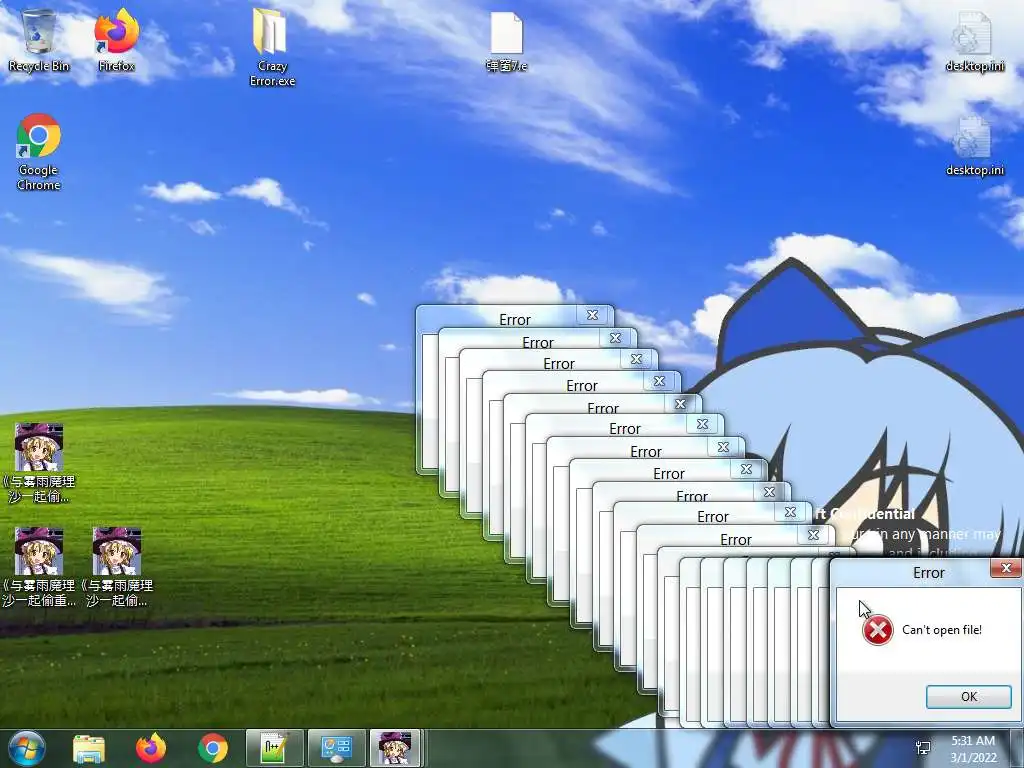Switch to the green notepad taskbar app
The image size is (1024, 768).
tap(274, 748)
